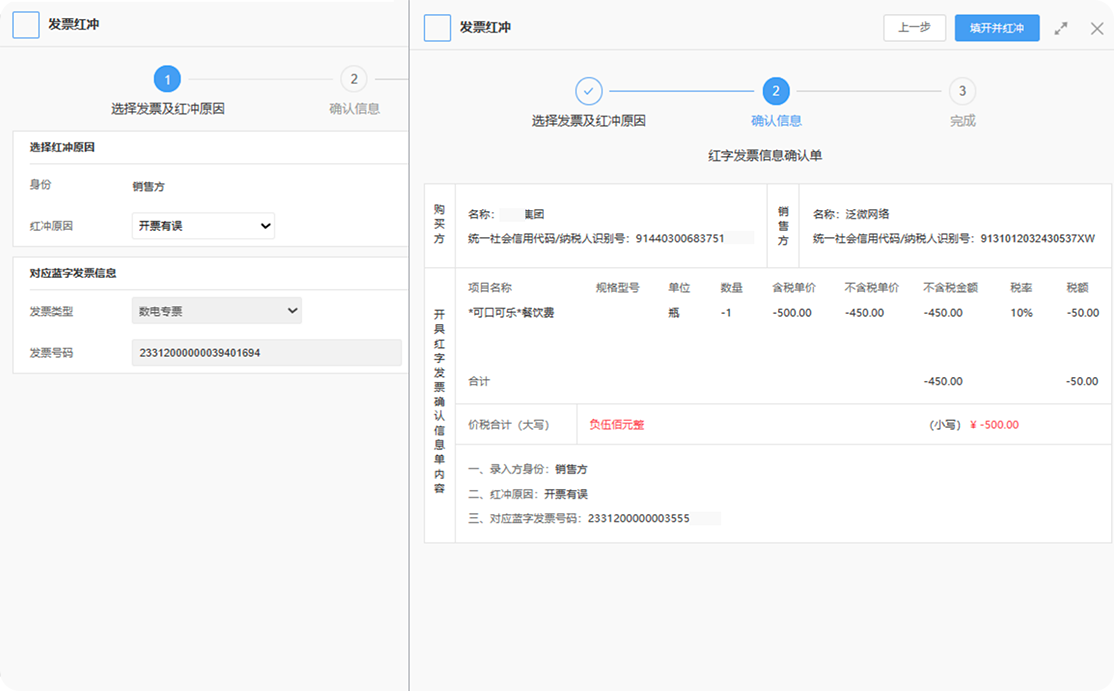Click the 填开并红冲 button
The height and width of the screenshot is (691, 1114).
(996, 28)
